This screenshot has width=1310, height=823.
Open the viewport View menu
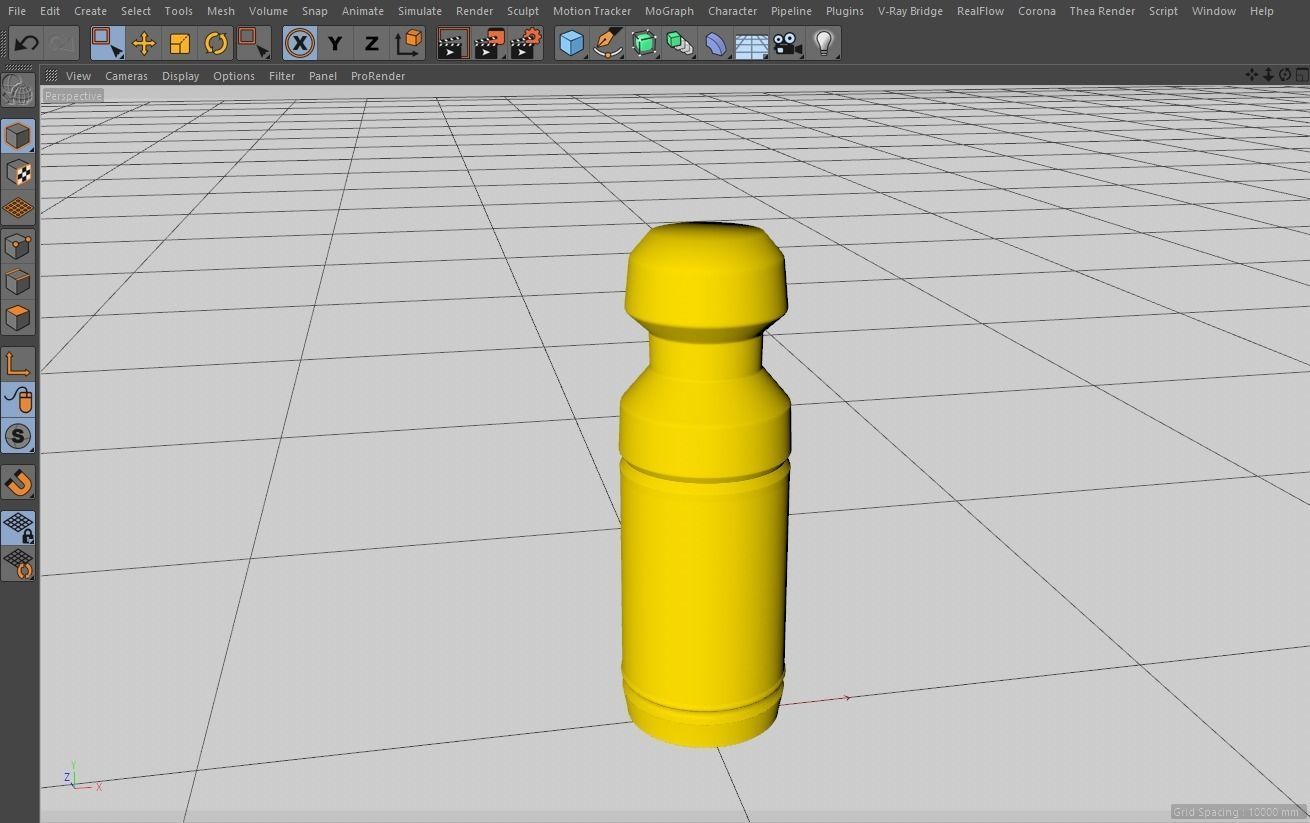78,76
